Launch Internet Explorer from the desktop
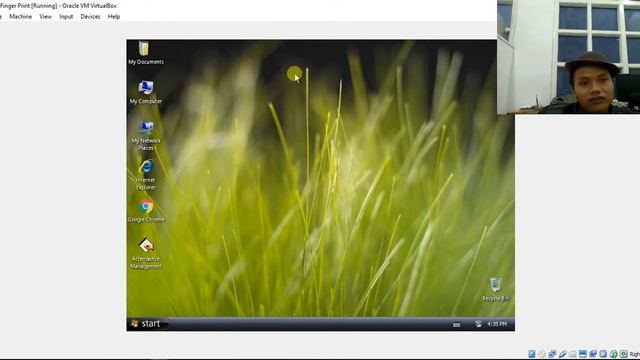Image resolution: width=640 pixels, height=360 pixels. tap(146, 175)
